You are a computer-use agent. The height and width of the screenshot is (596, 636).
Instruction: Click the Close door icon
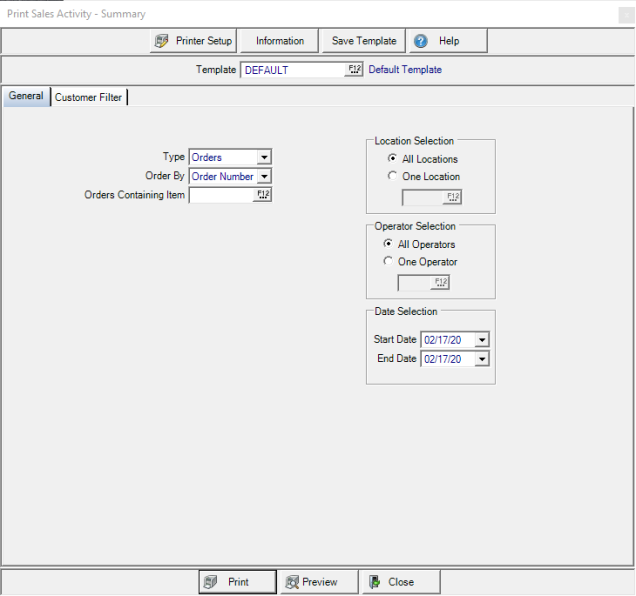(x=373, y=582)
